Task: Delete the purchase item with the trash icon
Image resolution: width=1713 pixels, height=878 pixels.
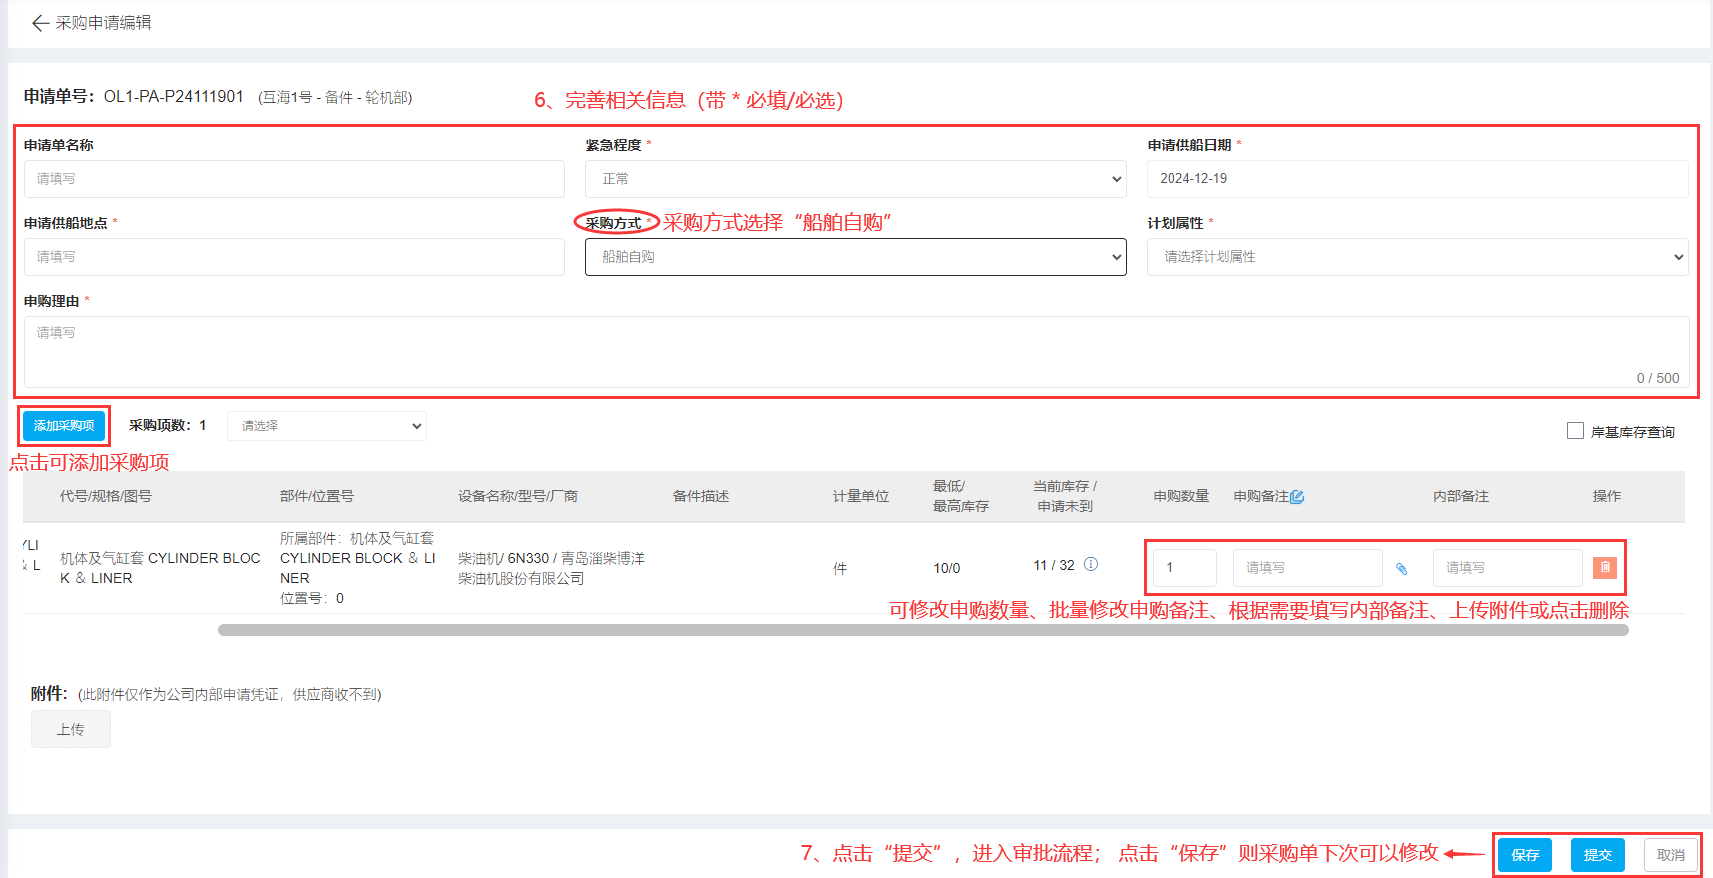Action: (1605, 567)
